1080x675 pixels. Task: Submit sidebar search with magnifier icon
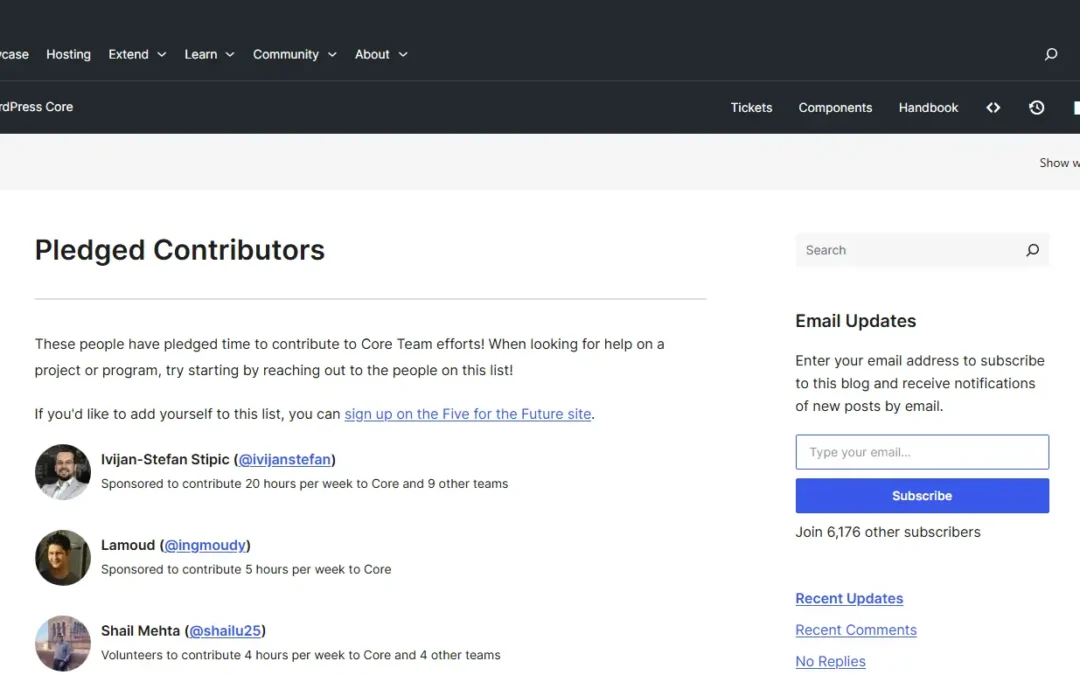tap(1032, 250)
